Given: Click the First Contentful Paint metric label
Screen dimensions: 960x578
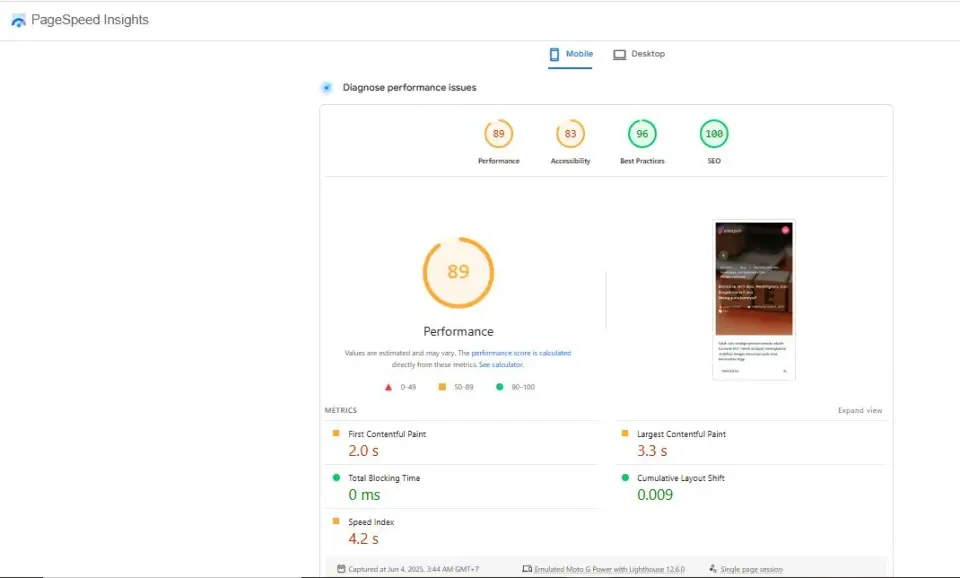Looking at the screenshot, I should point(387,434).
